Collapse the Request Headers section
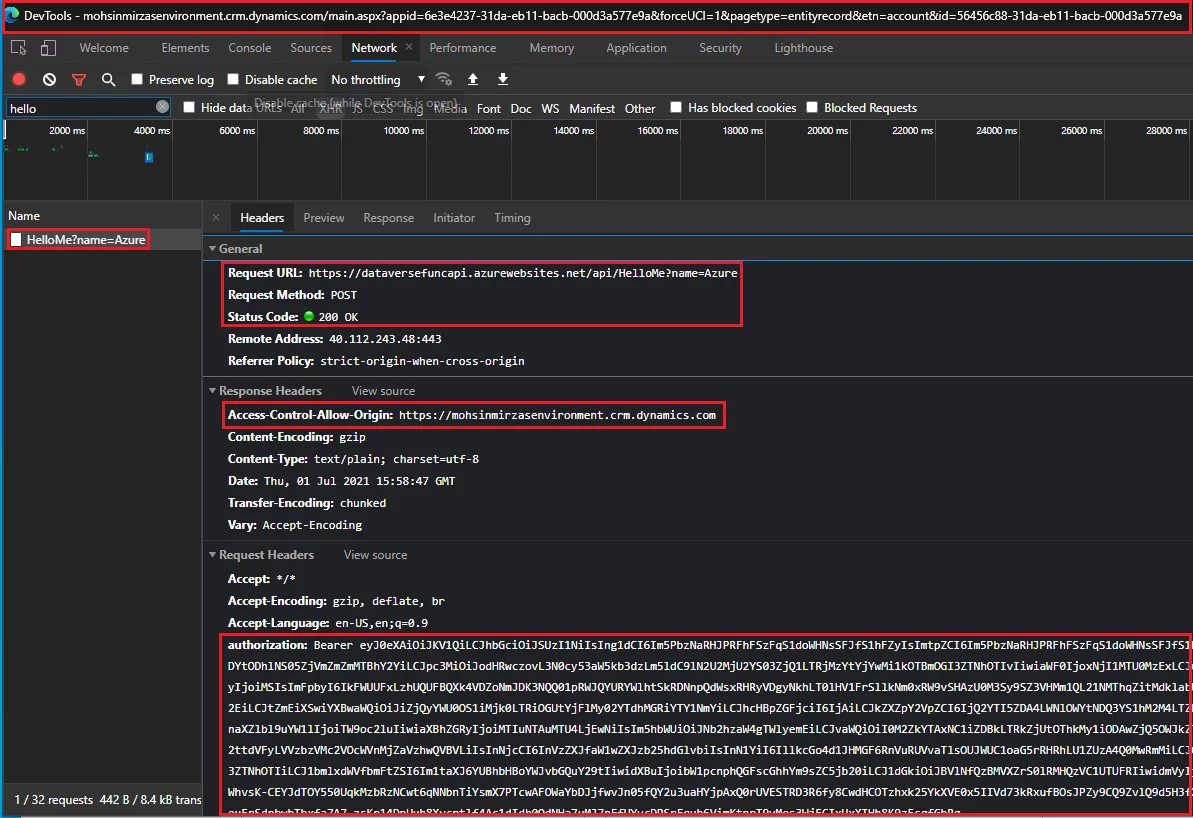1193x818 pixels. (213, 555)
